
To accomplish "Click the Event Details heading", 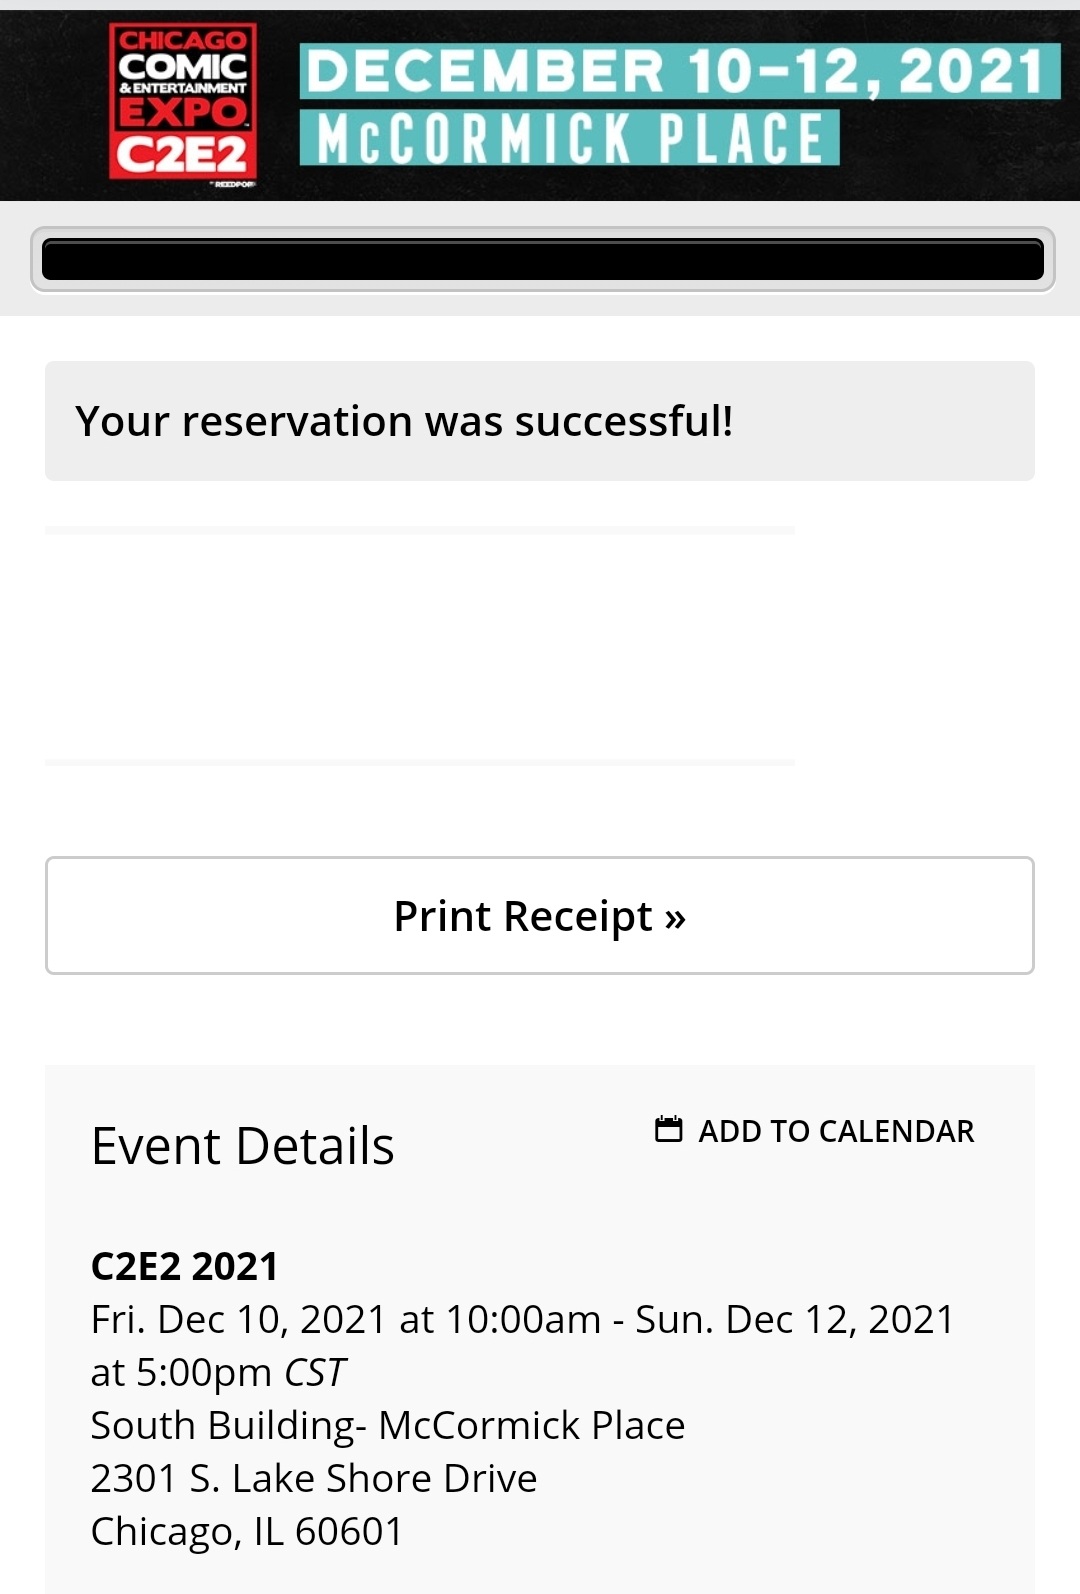I will pos(242,1146).
